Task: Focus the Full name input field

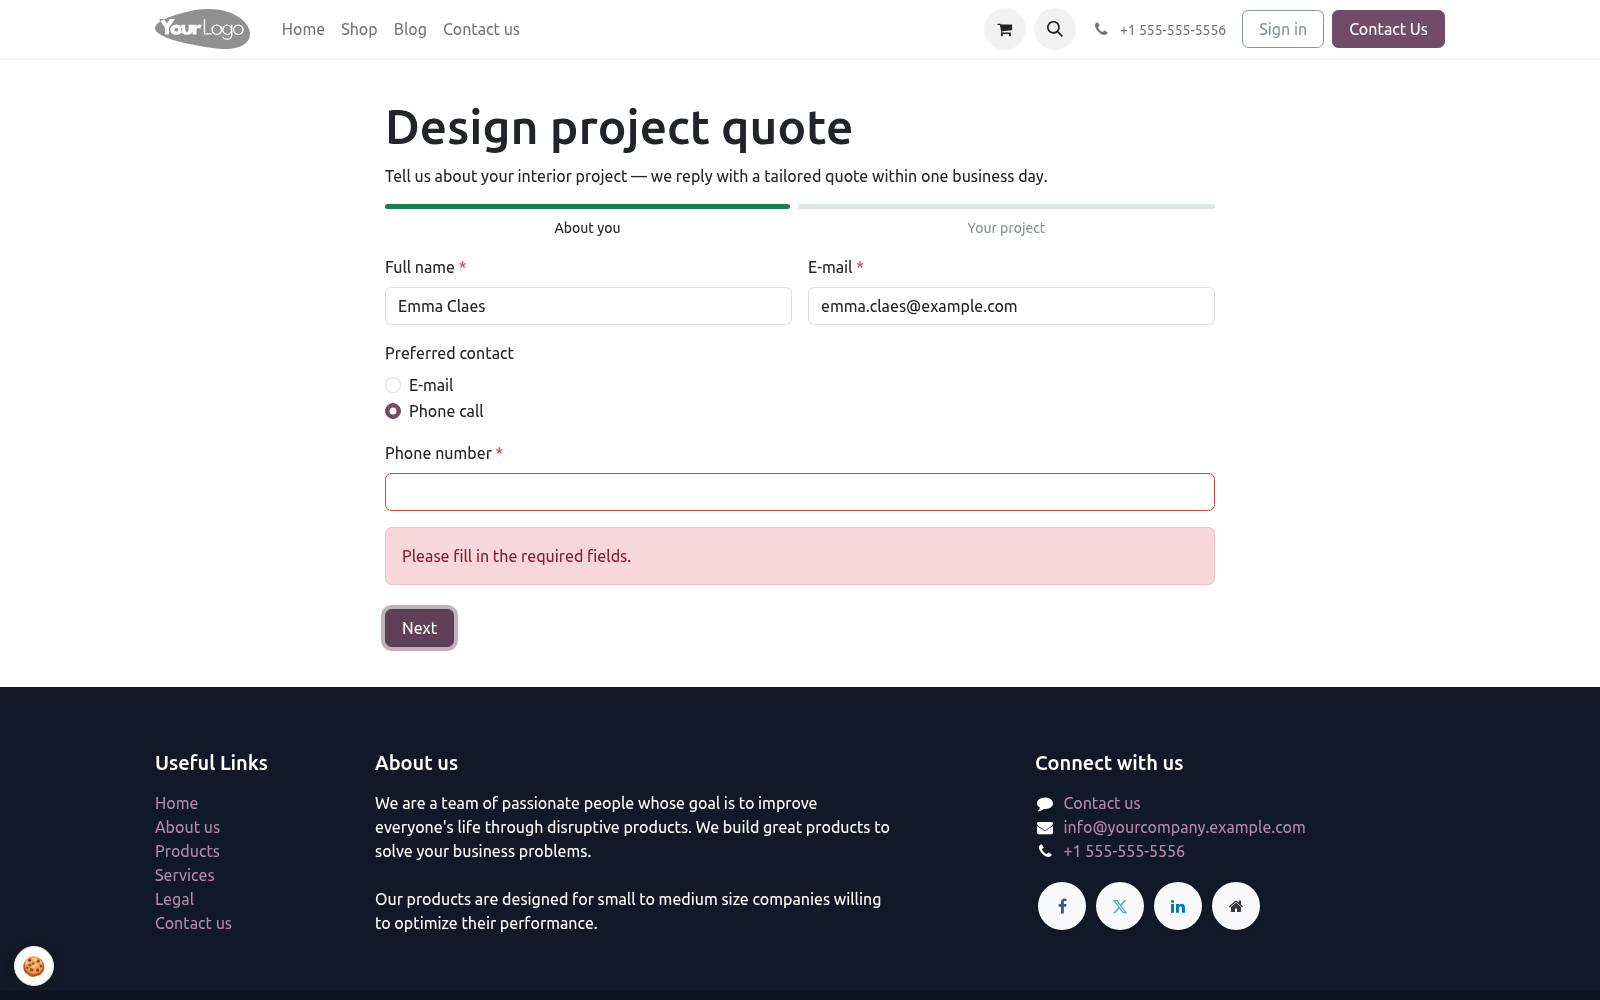Action: pyautogui.click(x=588, y=306)
